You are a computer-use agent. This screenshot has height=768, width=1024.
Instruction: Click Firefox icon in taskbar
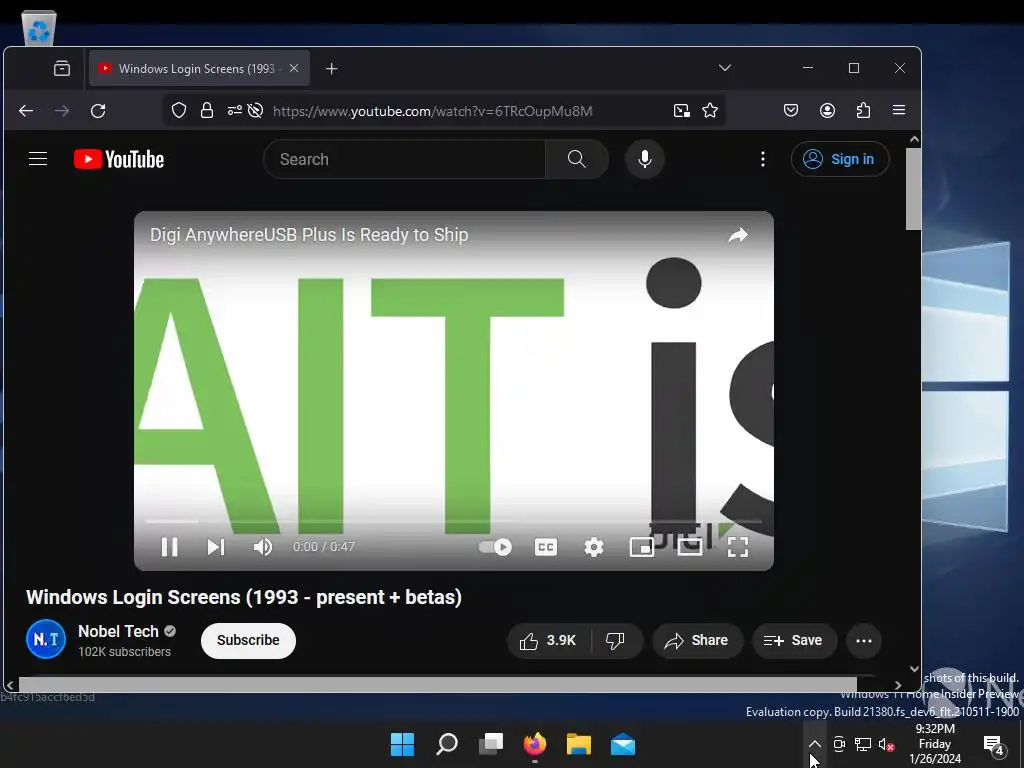(535, 744)
